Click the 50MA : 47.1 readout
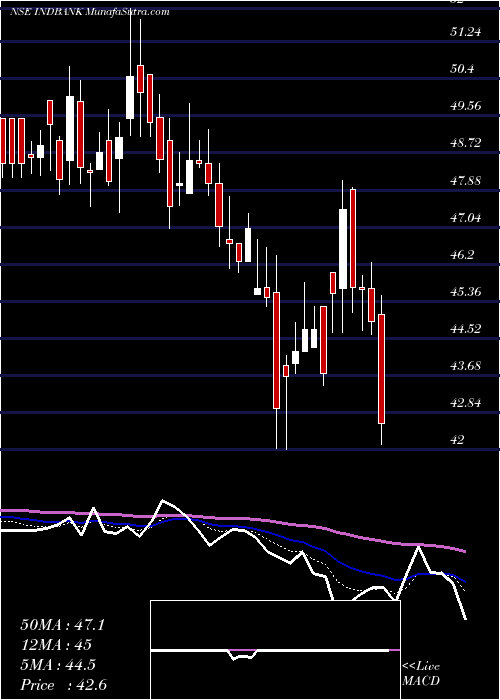 tap(62, 625)
